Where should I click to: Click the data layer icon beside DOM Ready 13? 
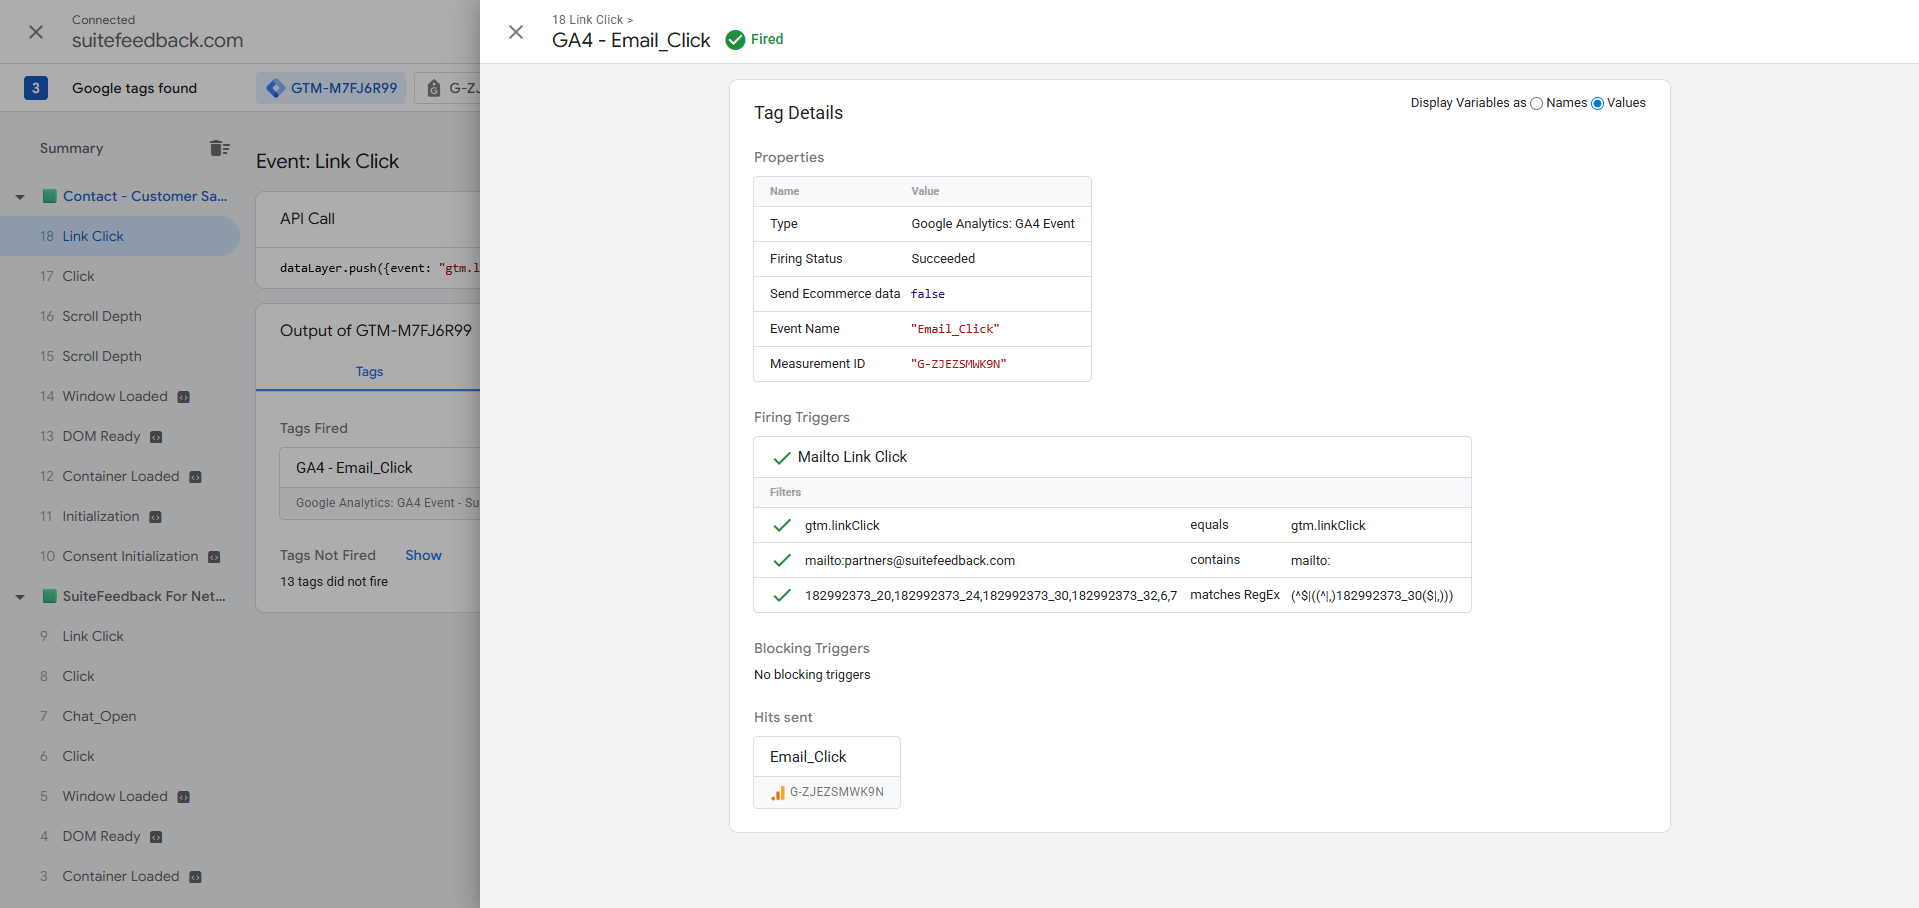click(156, 437)
